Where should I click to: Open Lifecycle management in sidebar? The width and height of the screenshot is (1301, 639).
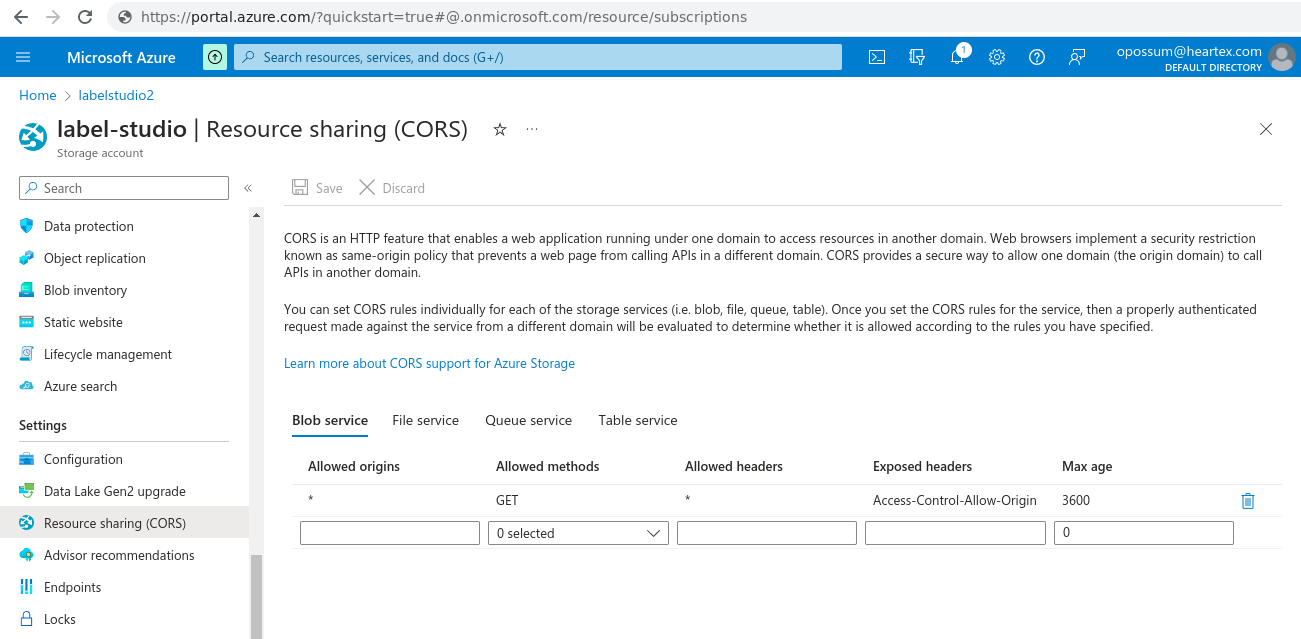coord(107,355)
